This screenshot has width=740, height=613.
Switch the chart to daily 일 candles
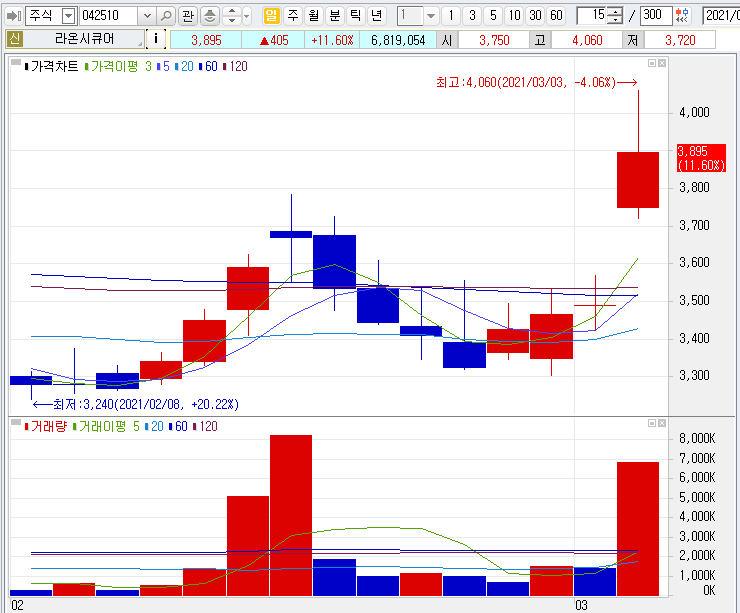[271, 16]
